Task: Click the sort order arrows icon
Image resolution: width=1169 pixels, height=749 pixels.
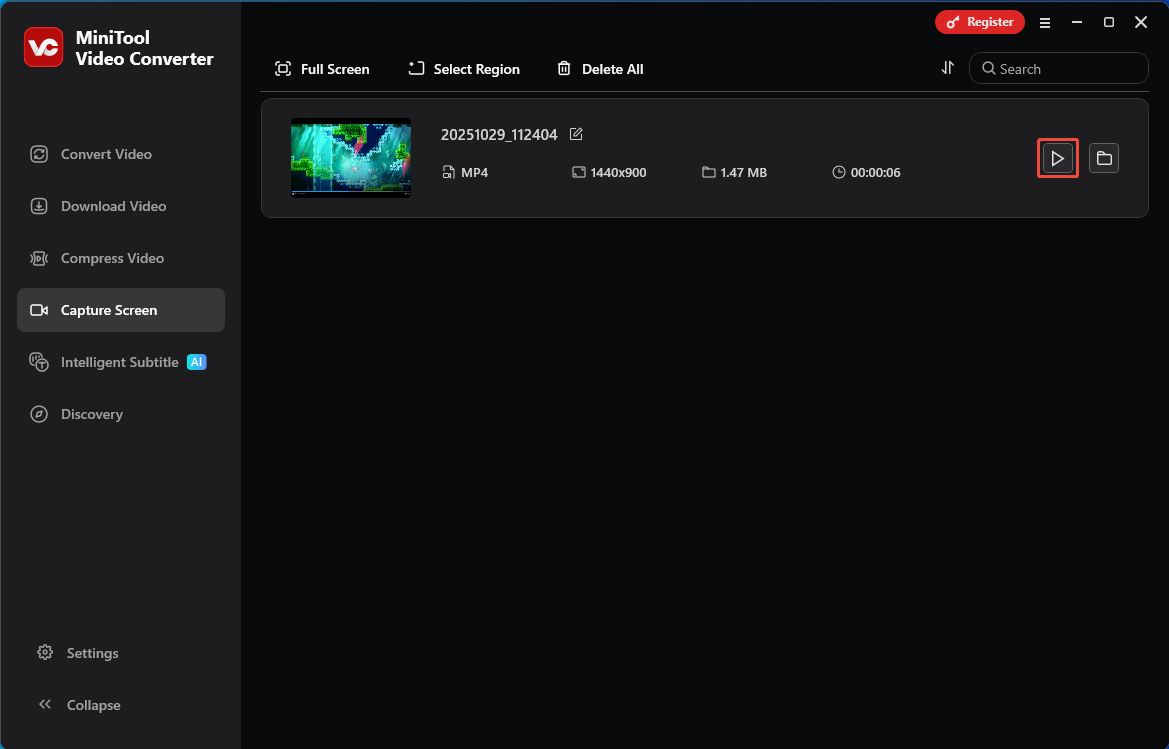Action: pyautogui.click(x=947, y=67)
